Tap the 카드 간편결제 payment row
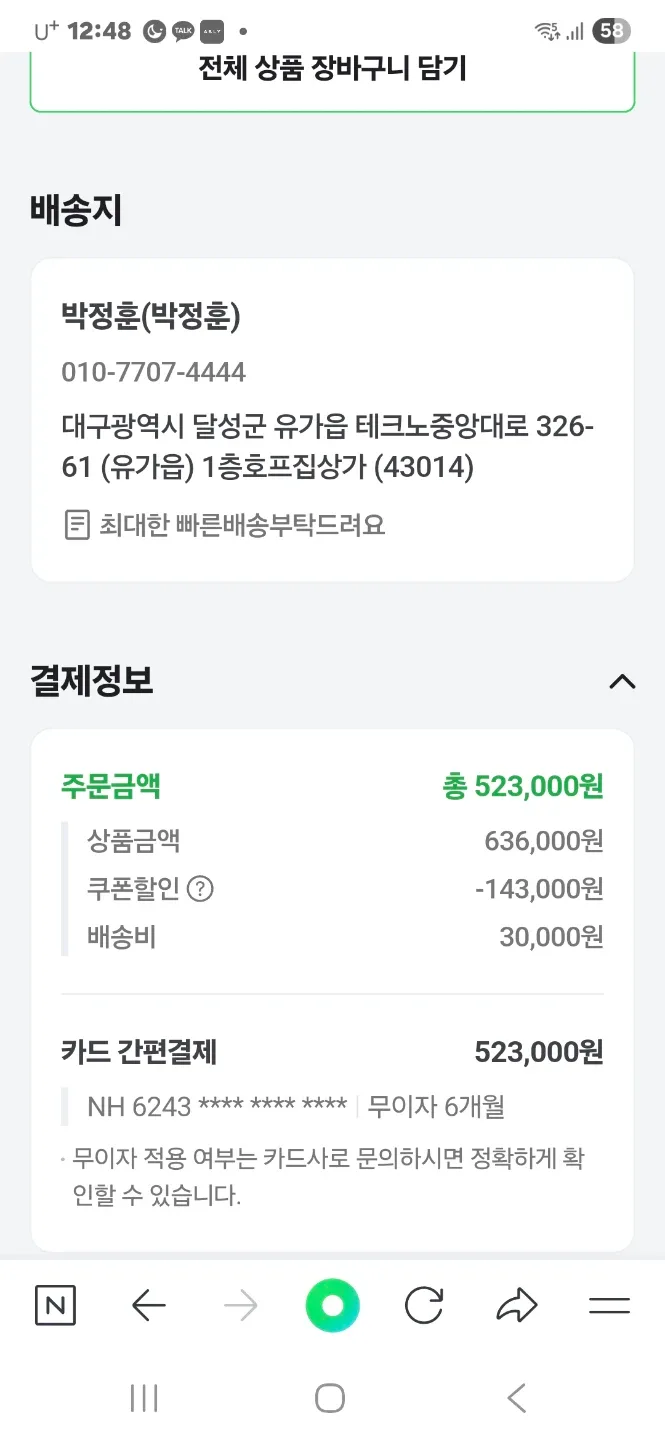This screenshot has width=665, height=1440. click(332, 1052)
